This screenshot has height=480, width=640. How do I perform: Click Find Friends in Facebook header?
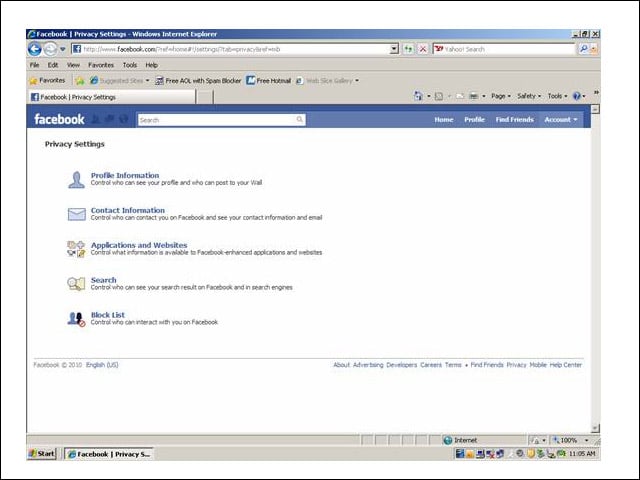tap(514, 120)
